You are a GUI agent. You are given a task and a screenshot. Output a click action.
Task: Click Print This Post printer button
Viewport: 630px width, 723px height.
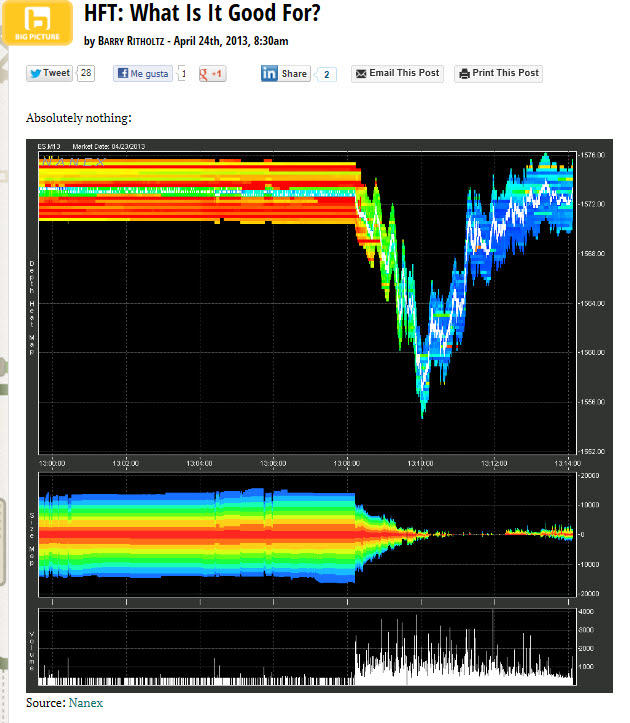pos(498,73)
